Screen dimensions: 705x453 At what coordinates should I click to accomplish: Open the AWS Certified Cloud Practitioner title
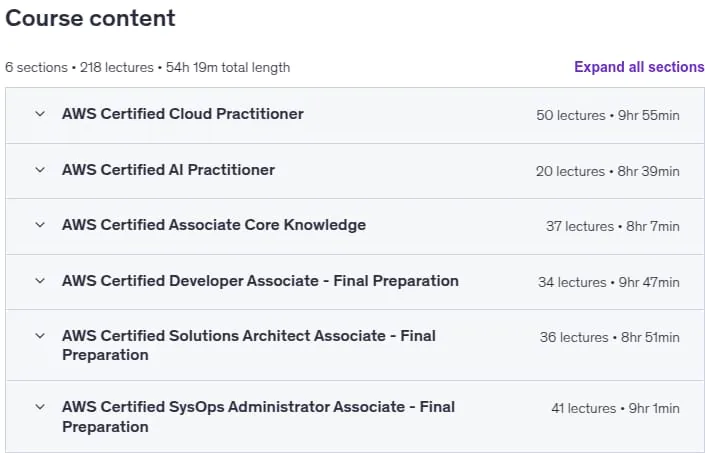pyautogui.click(x=183, y=114)
